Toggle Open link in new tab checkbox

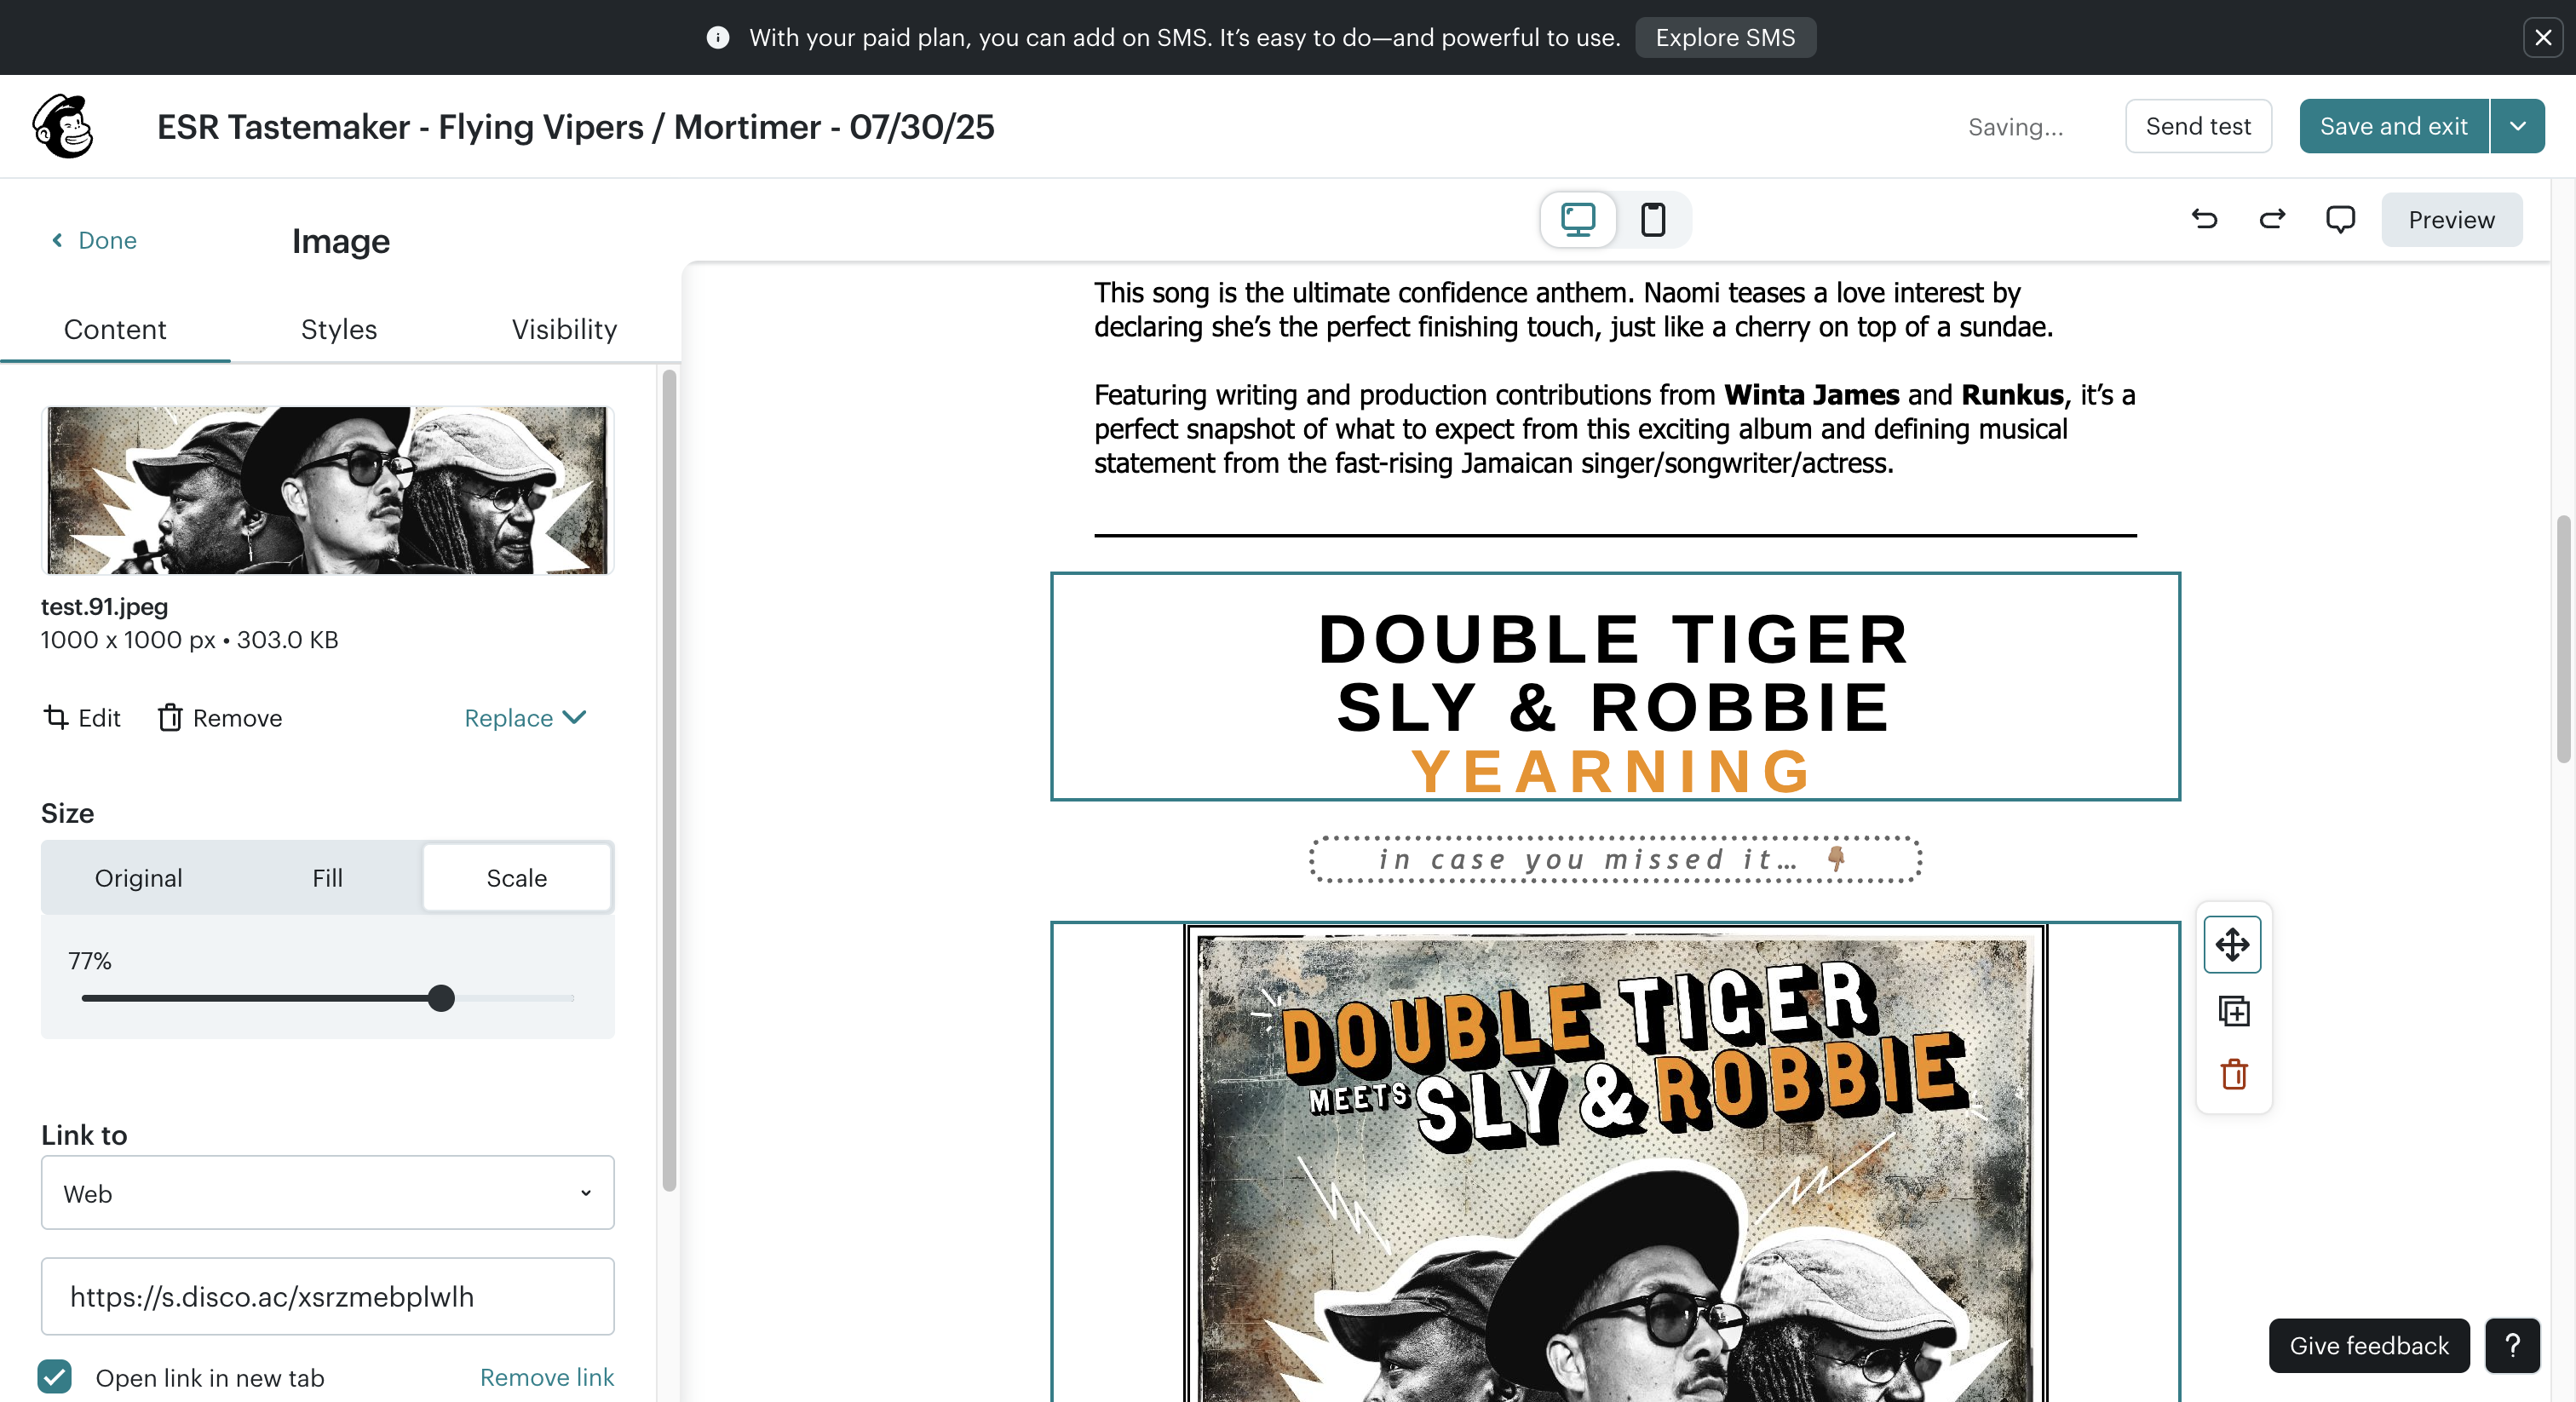point(55,1377)
